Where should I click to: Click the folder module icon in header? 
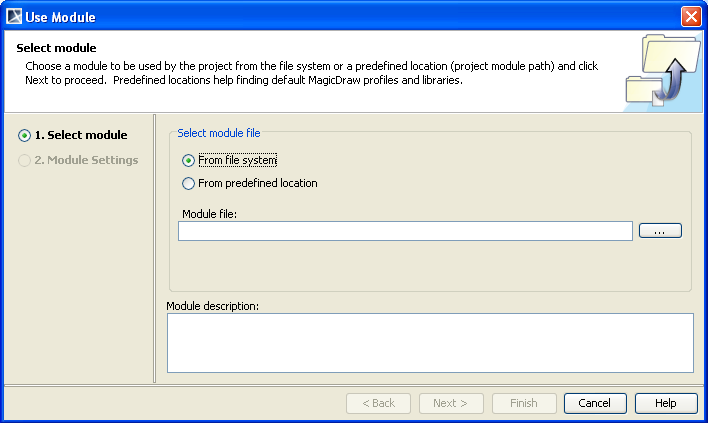click(659, 69)
